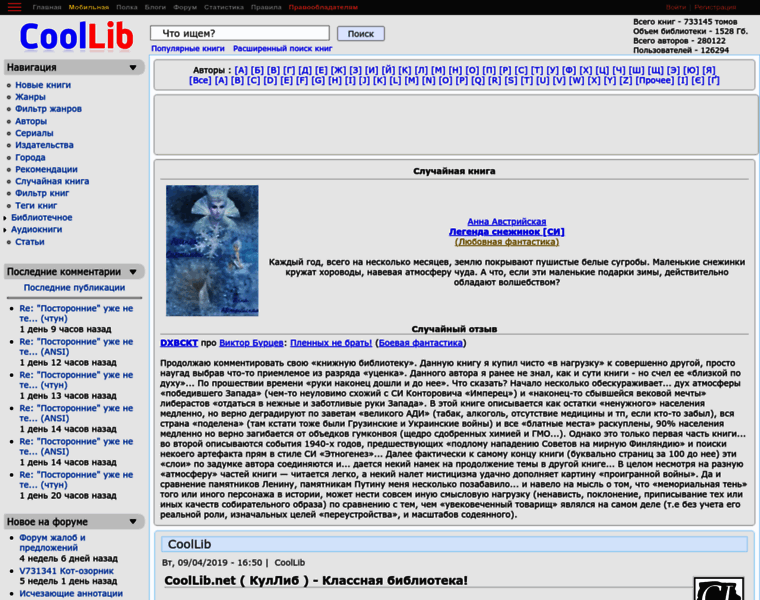Select [Прочее] in the authors index
The image size is (760, 600).
[x=654, y=80]
